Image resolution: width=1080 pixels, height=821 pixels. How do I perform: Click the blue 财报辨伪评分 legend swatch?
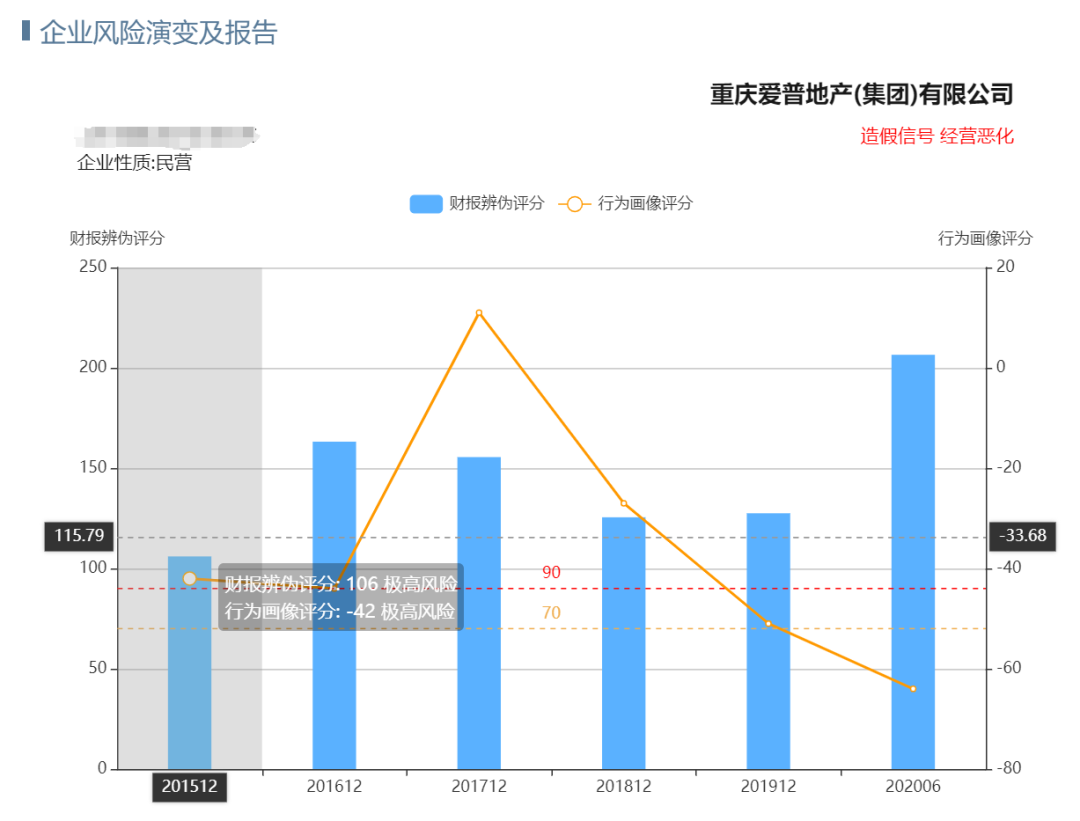[x=426, y=204]
